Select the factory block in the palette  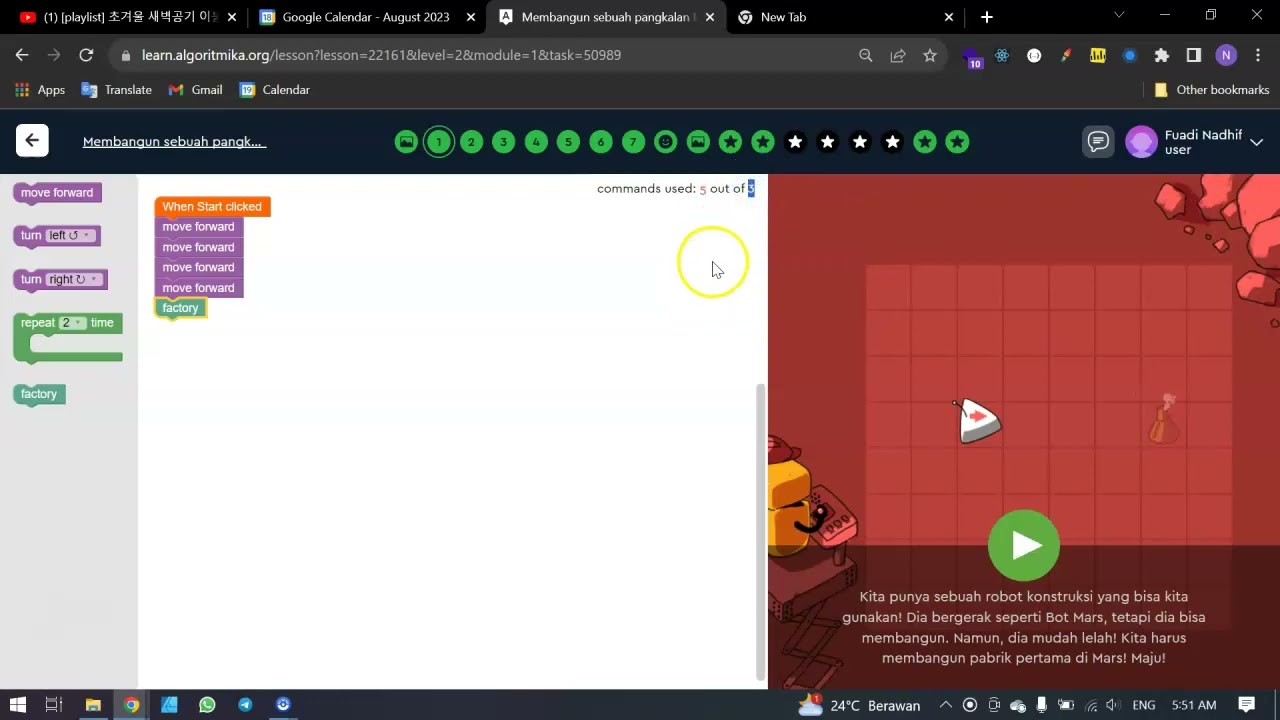pos(39,394)
